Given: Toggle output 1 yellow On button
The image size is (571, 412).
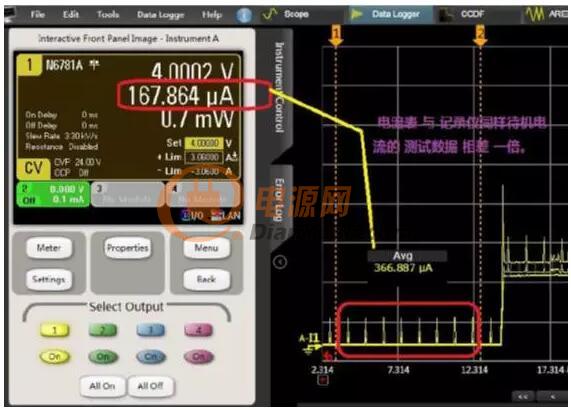Looking at the screenshot, I should pos(54,357).
